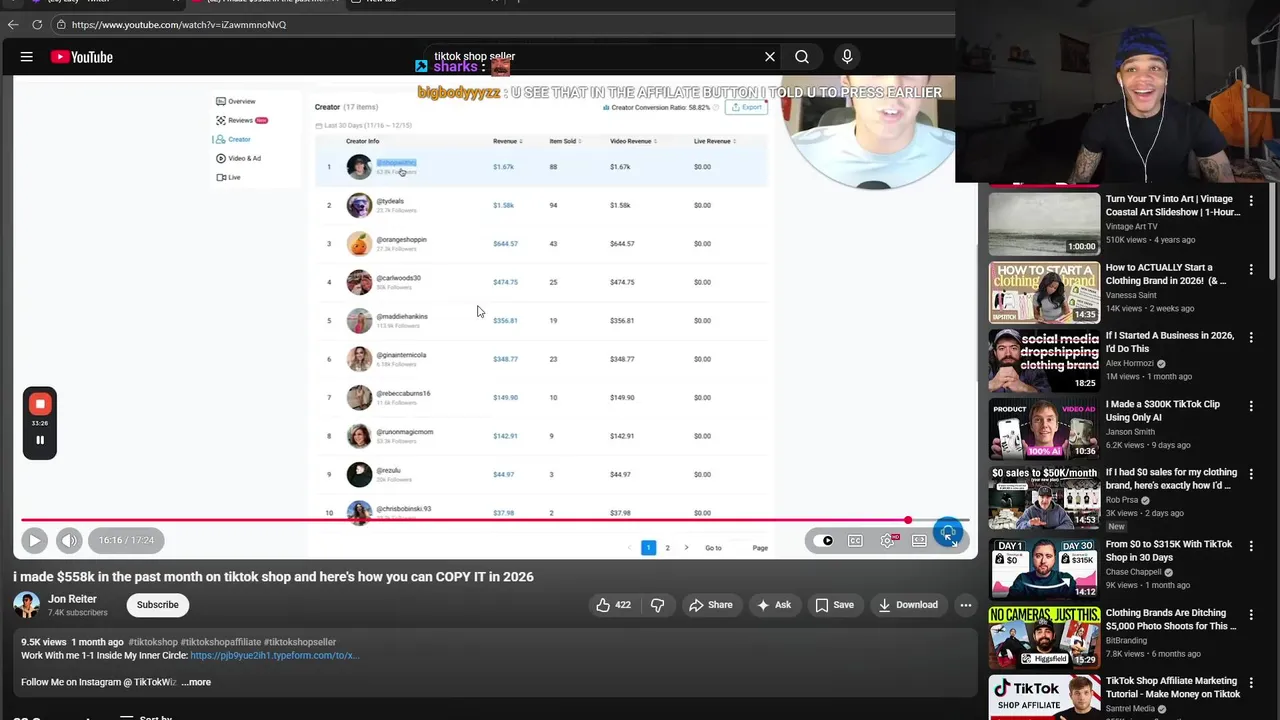The height and width of the screenshot is (720, 1280).
Task: Play the video with the play button
Action: (34, 540)
